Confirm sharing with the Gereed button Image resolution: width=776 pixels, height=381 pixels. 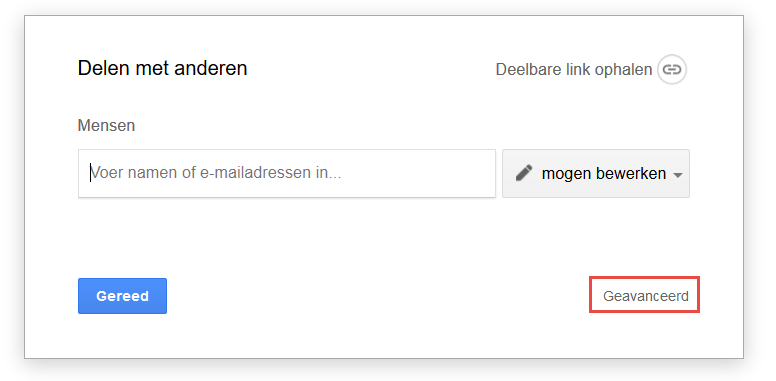point(122,296)
